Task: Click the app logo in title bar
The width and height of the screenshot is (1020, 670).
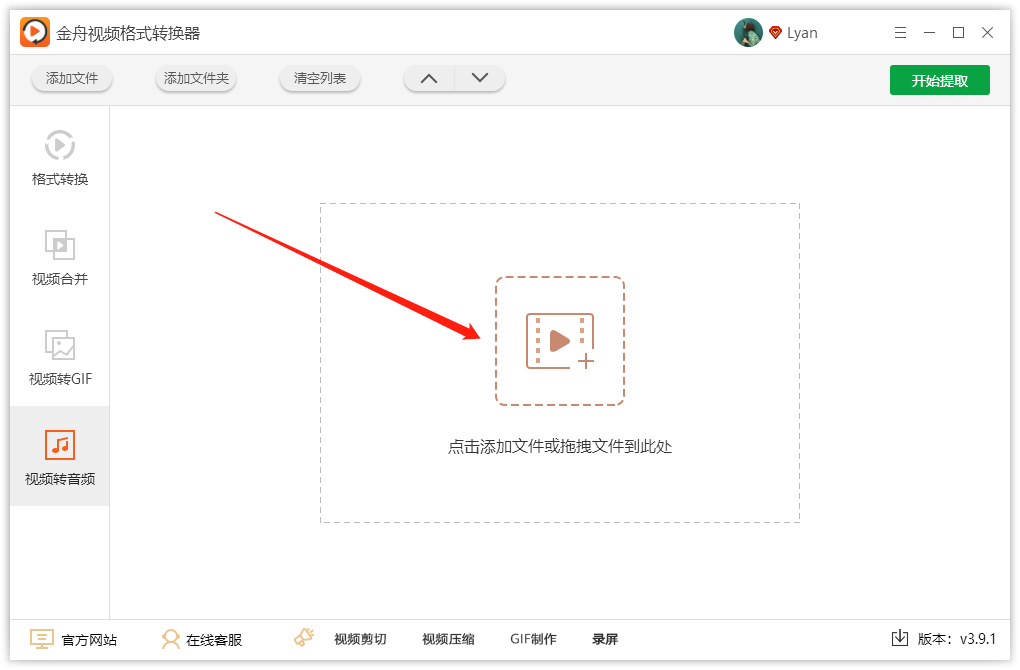Action: coord(34,32)
